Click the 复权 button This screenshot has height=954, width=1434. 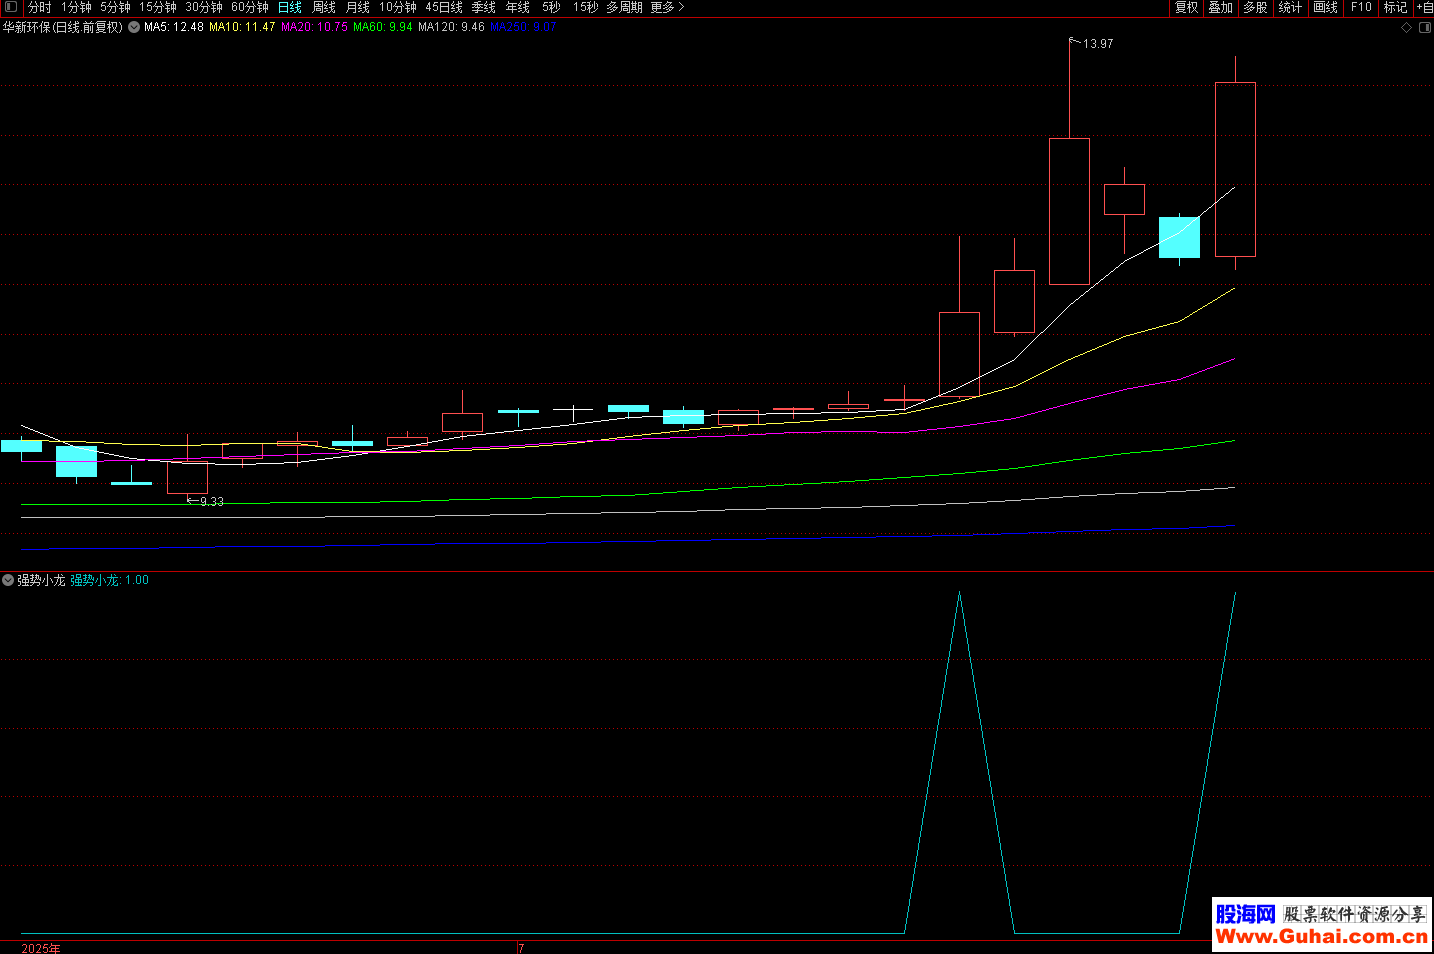(x=1187, y=7)
